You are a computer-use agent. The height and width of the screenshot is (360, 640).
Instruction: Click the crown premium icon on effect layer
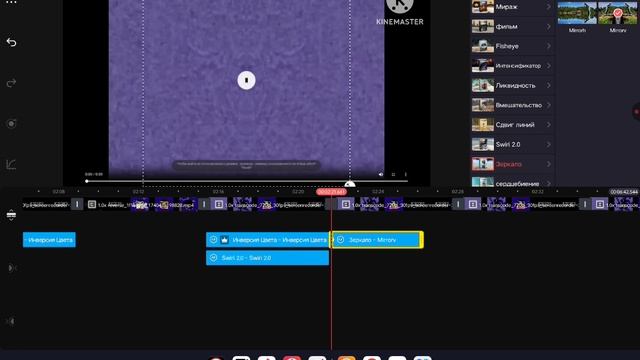click(x=224, y=240)
